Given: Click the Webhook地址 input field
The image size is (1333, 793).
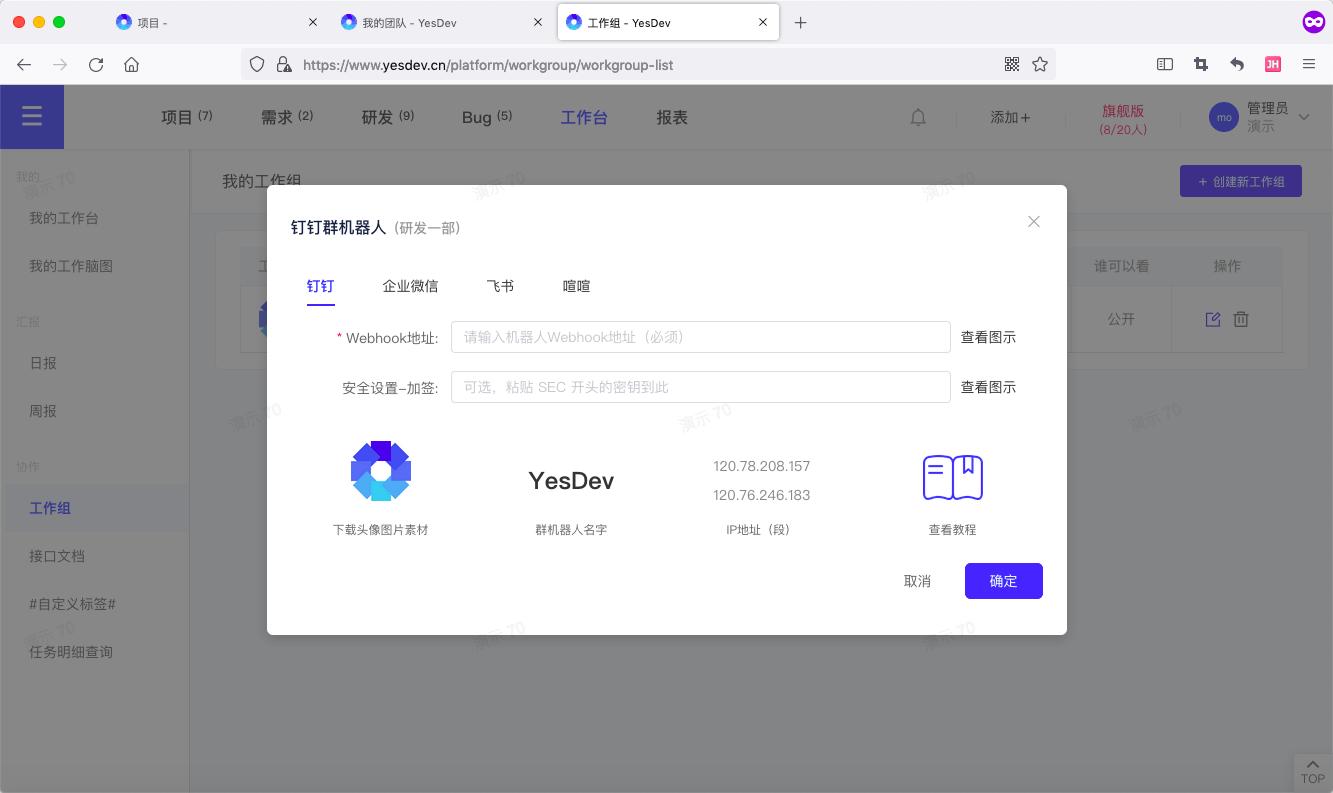Looking at the screenshot, I should coord(700,337).
